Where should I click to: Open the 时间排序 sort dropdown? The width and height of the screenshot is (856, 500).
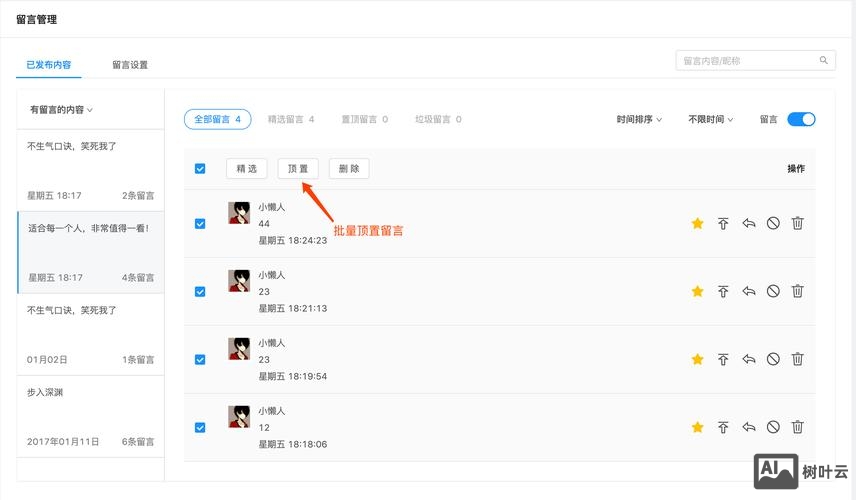pos(639,120)
